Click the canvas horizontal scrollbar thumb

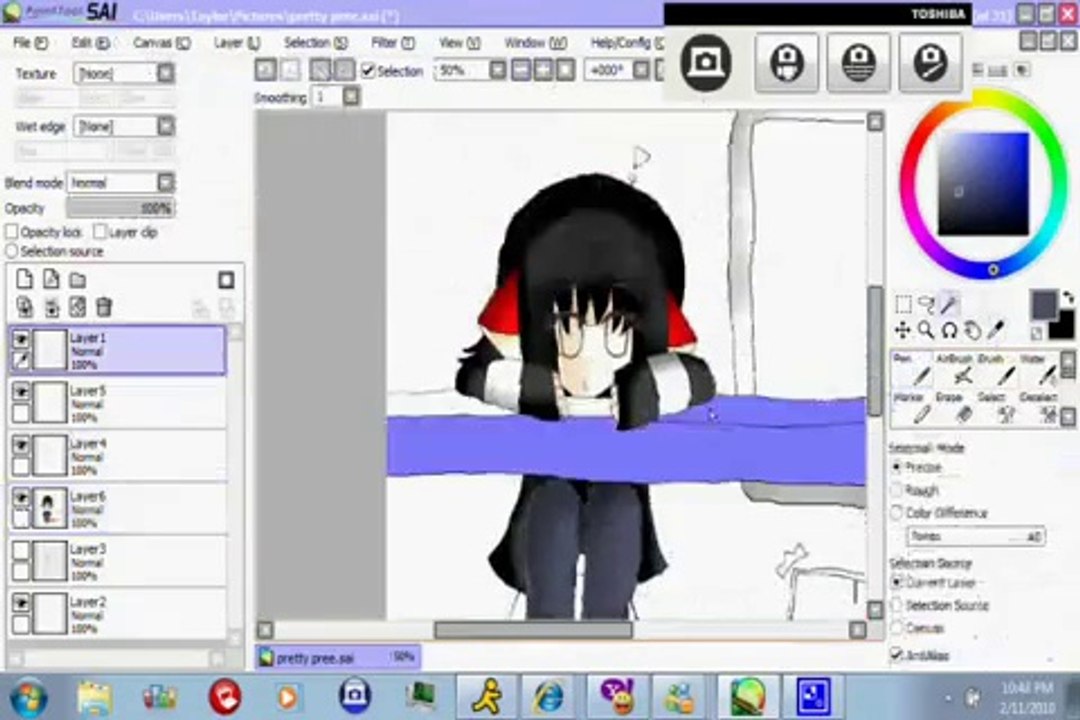point(533,630)
